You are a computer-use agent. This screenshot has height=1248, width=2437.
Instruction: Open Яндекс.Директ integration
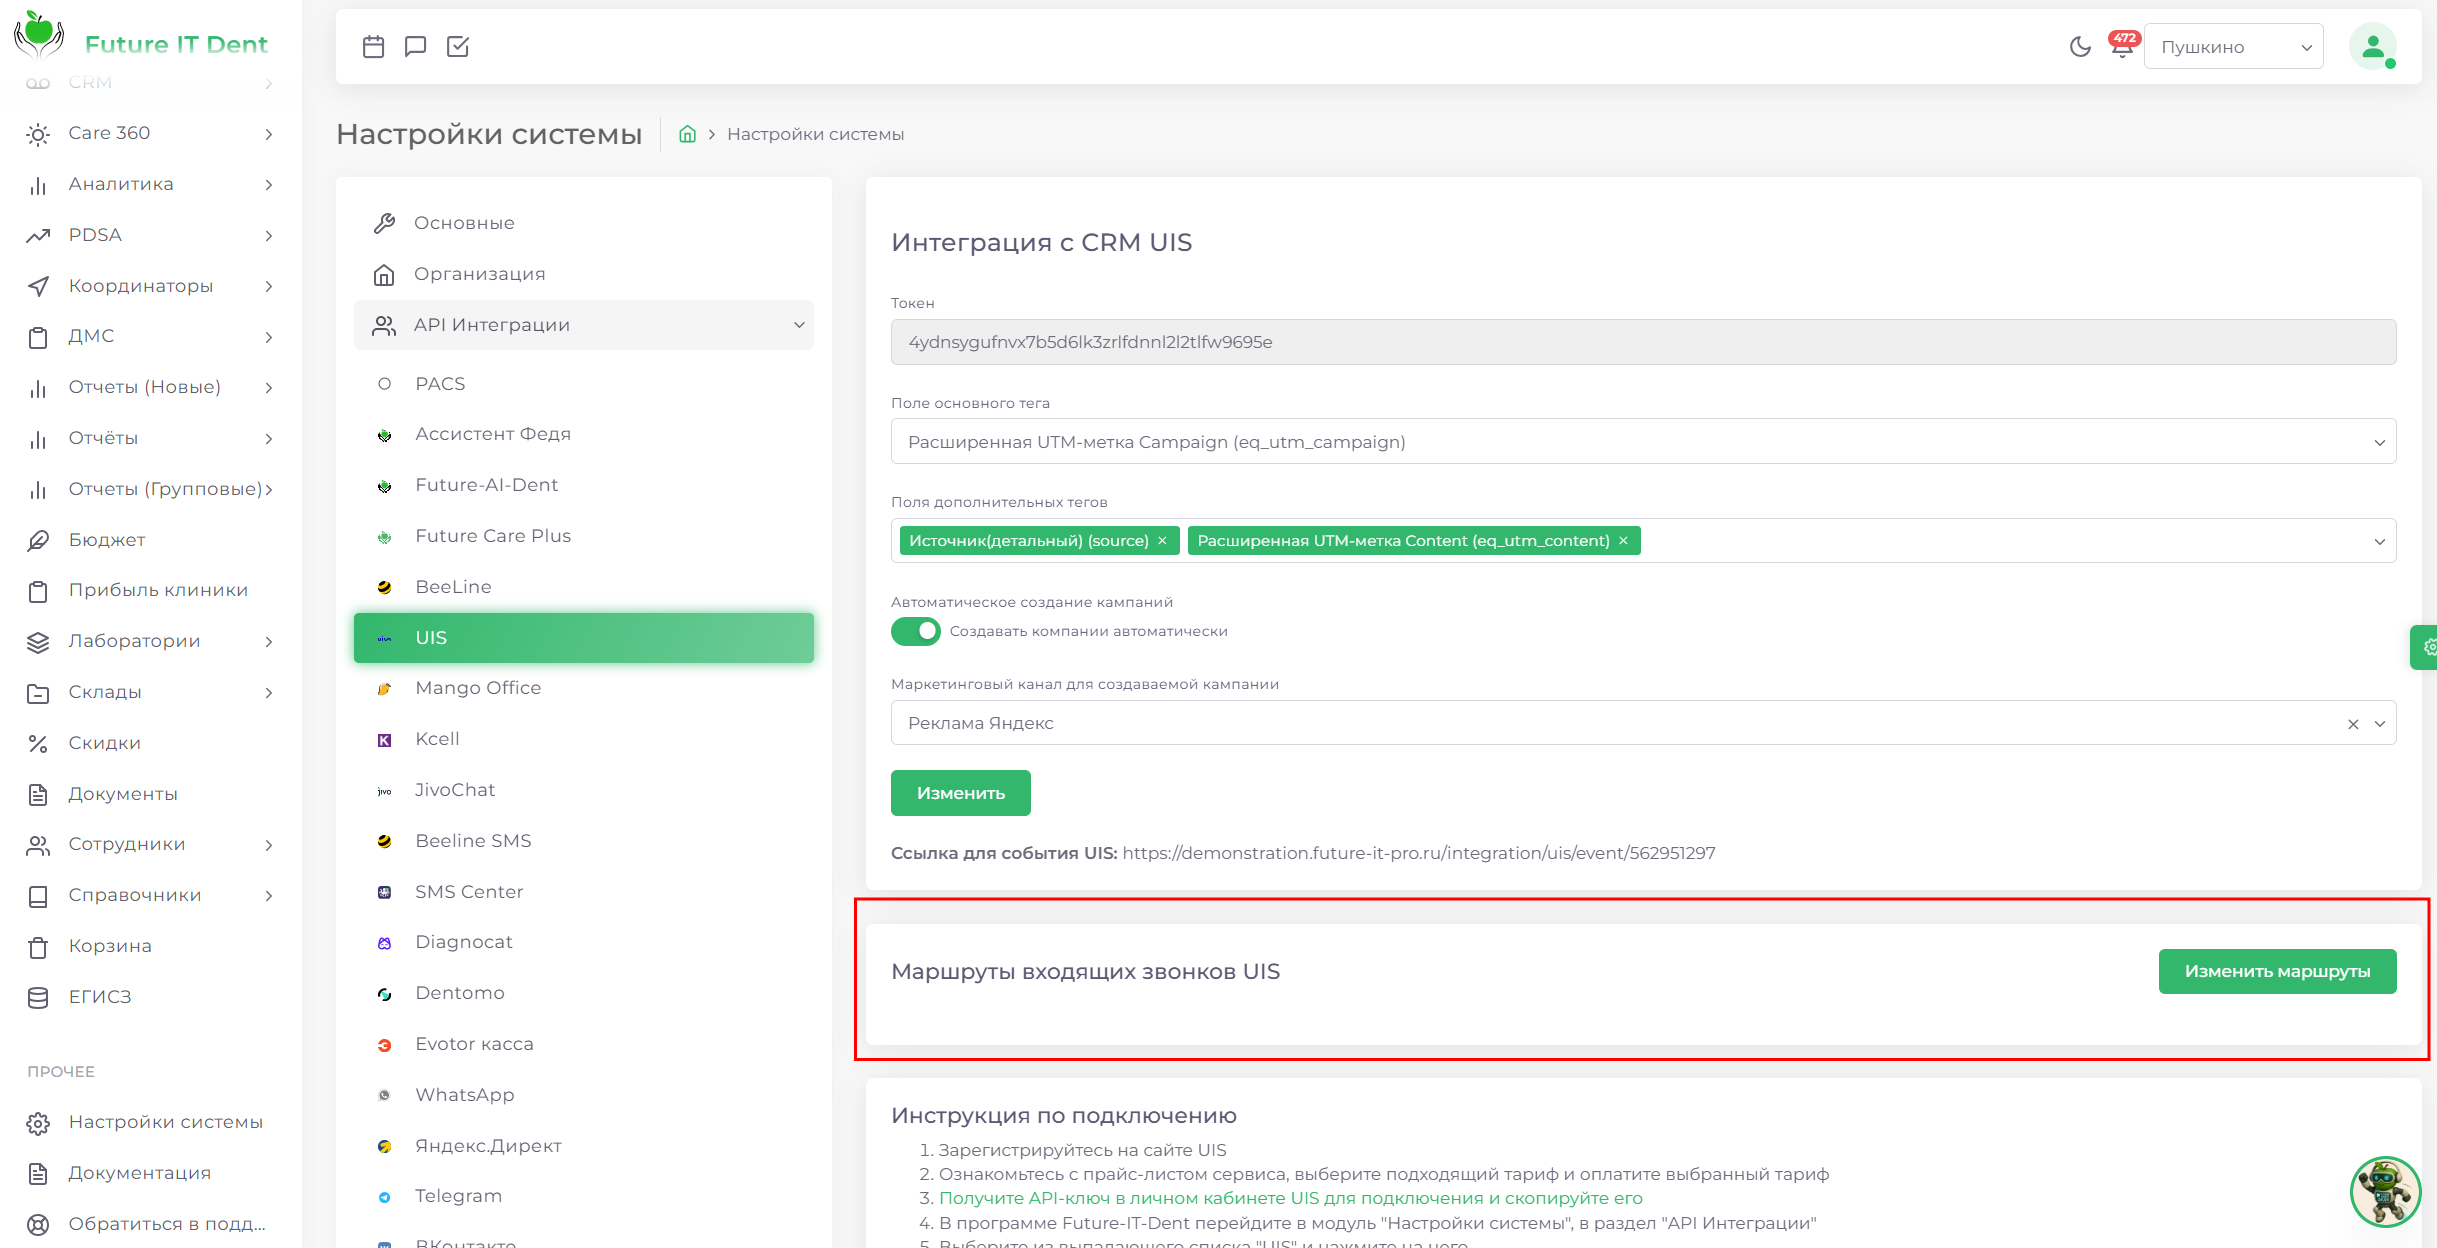pos(584,1146)
